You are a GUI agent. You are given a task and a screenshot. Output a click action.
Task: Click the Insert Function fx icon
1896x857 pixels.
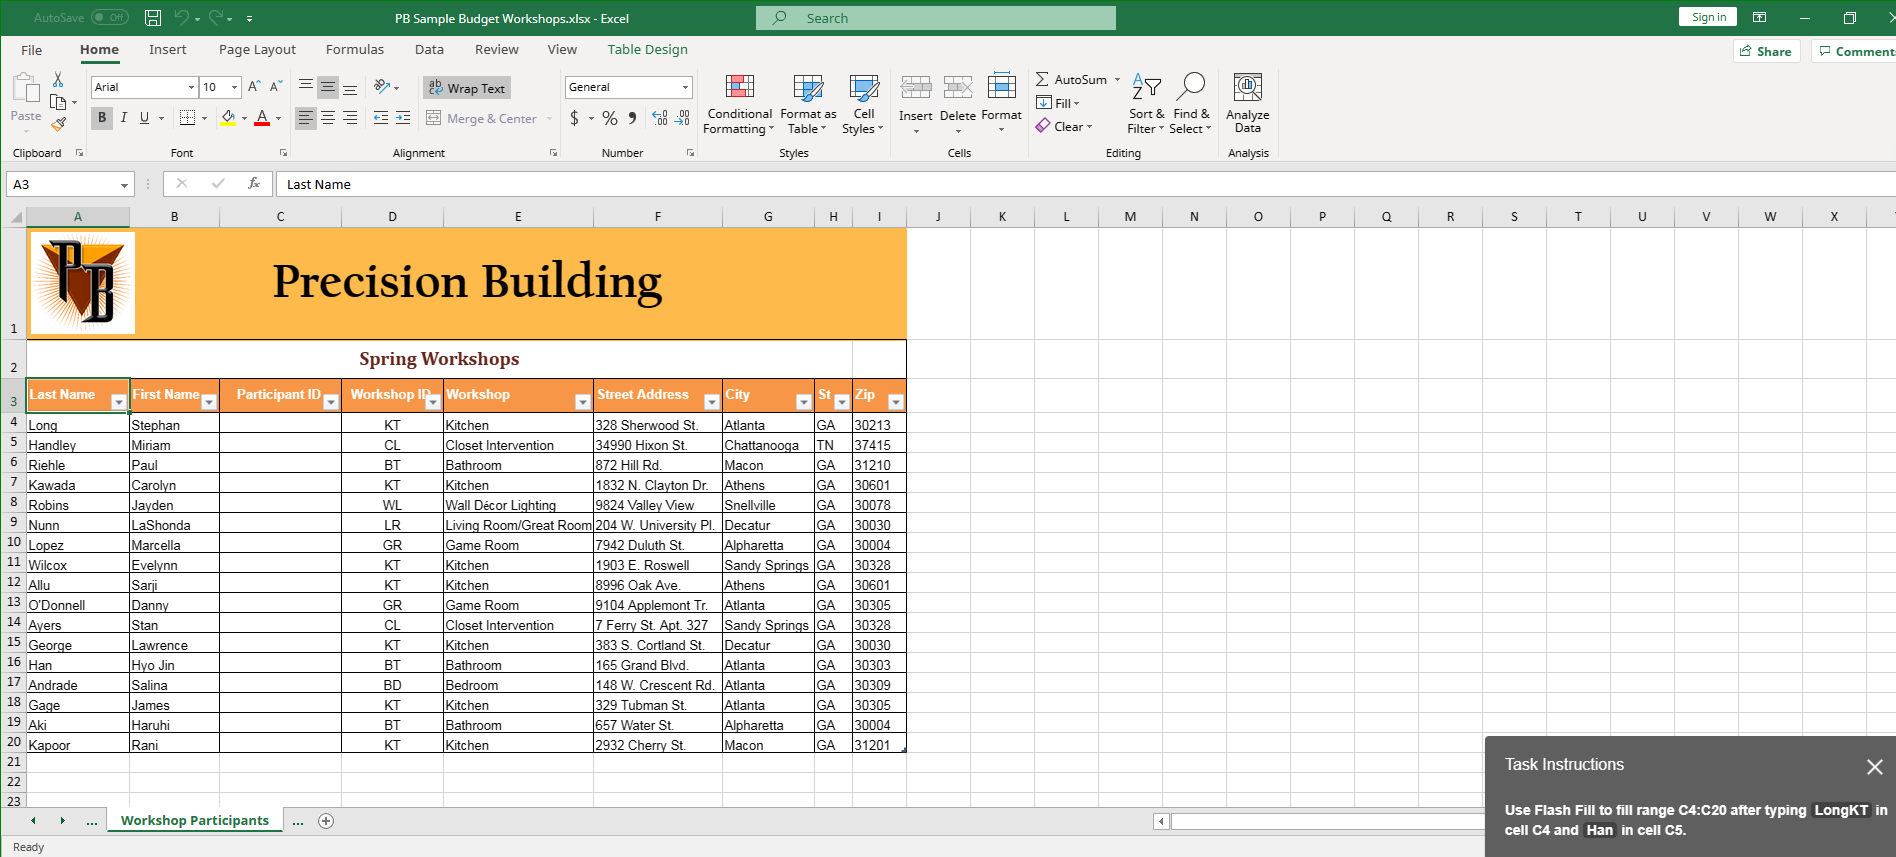click(254, 184)
